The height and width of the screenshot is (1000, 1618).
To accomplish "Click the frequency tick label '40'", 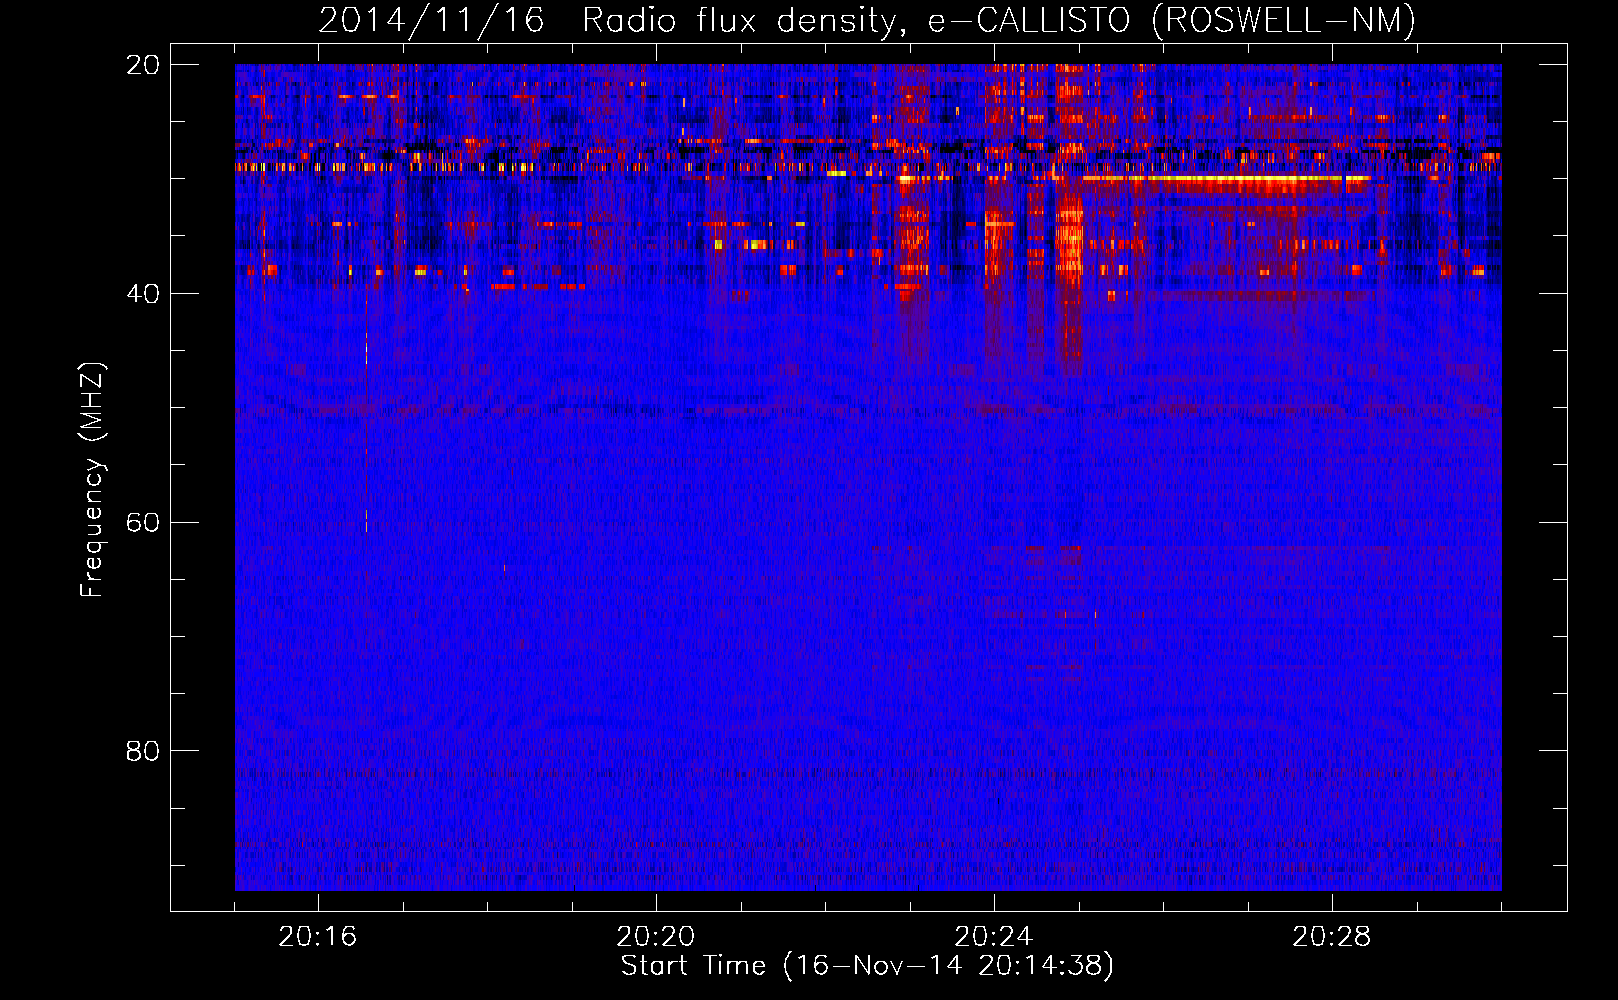I will (143, 294).
